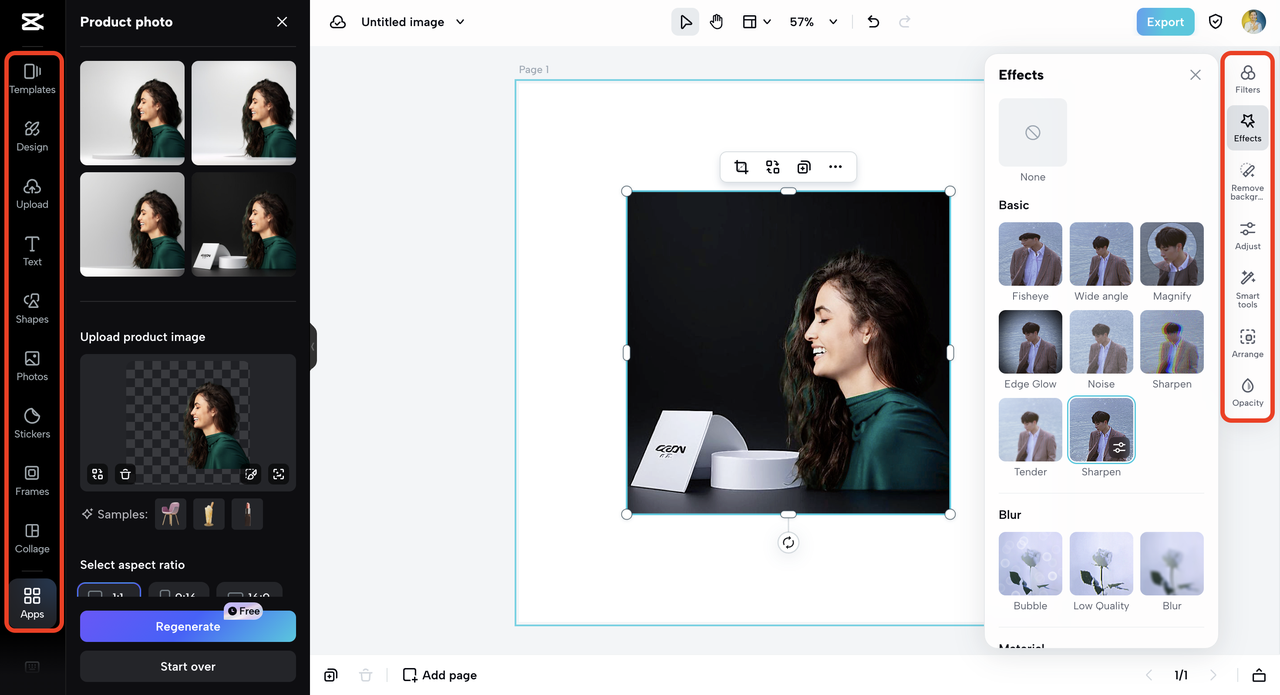The image size is (1280, 695).
Task: Open the Collage sidebar panel
Action: [x=32, y=538]
